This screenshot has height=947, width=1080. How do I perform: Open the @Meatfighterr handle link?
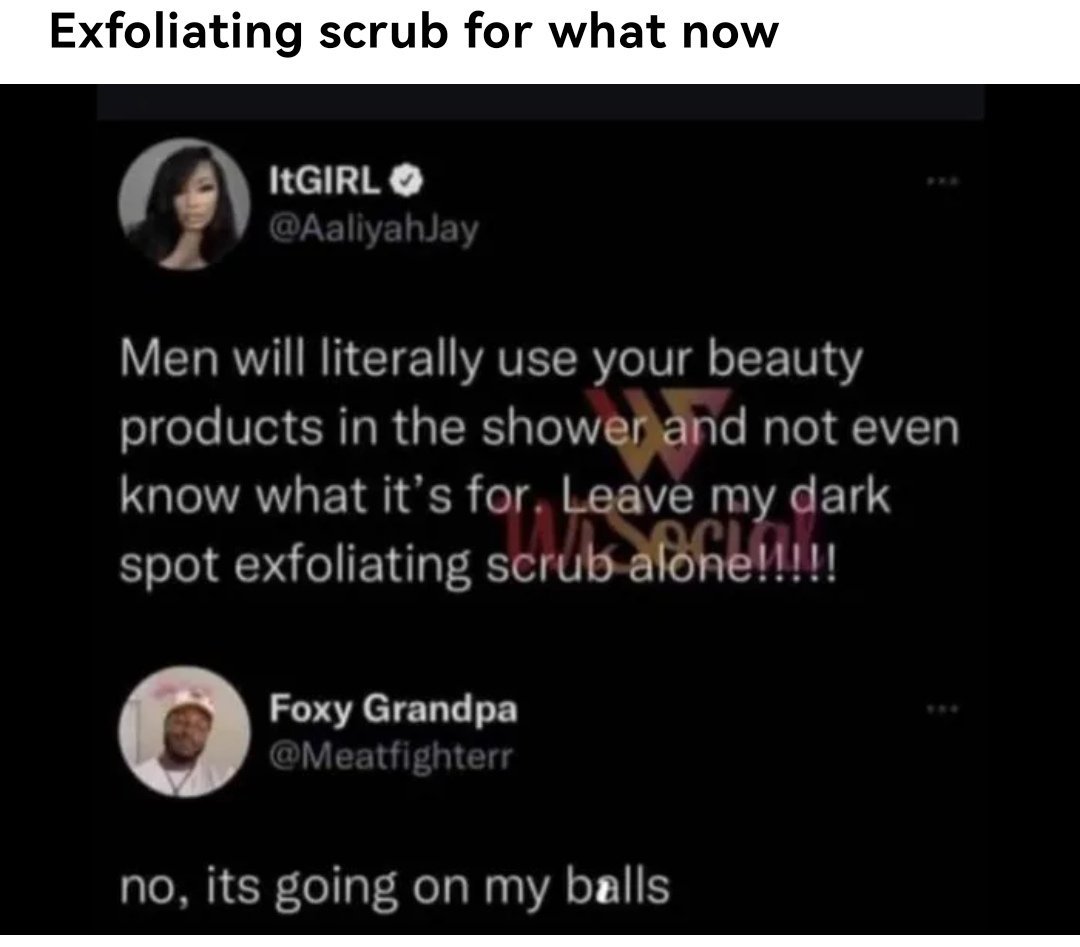[x=391, y=757]
